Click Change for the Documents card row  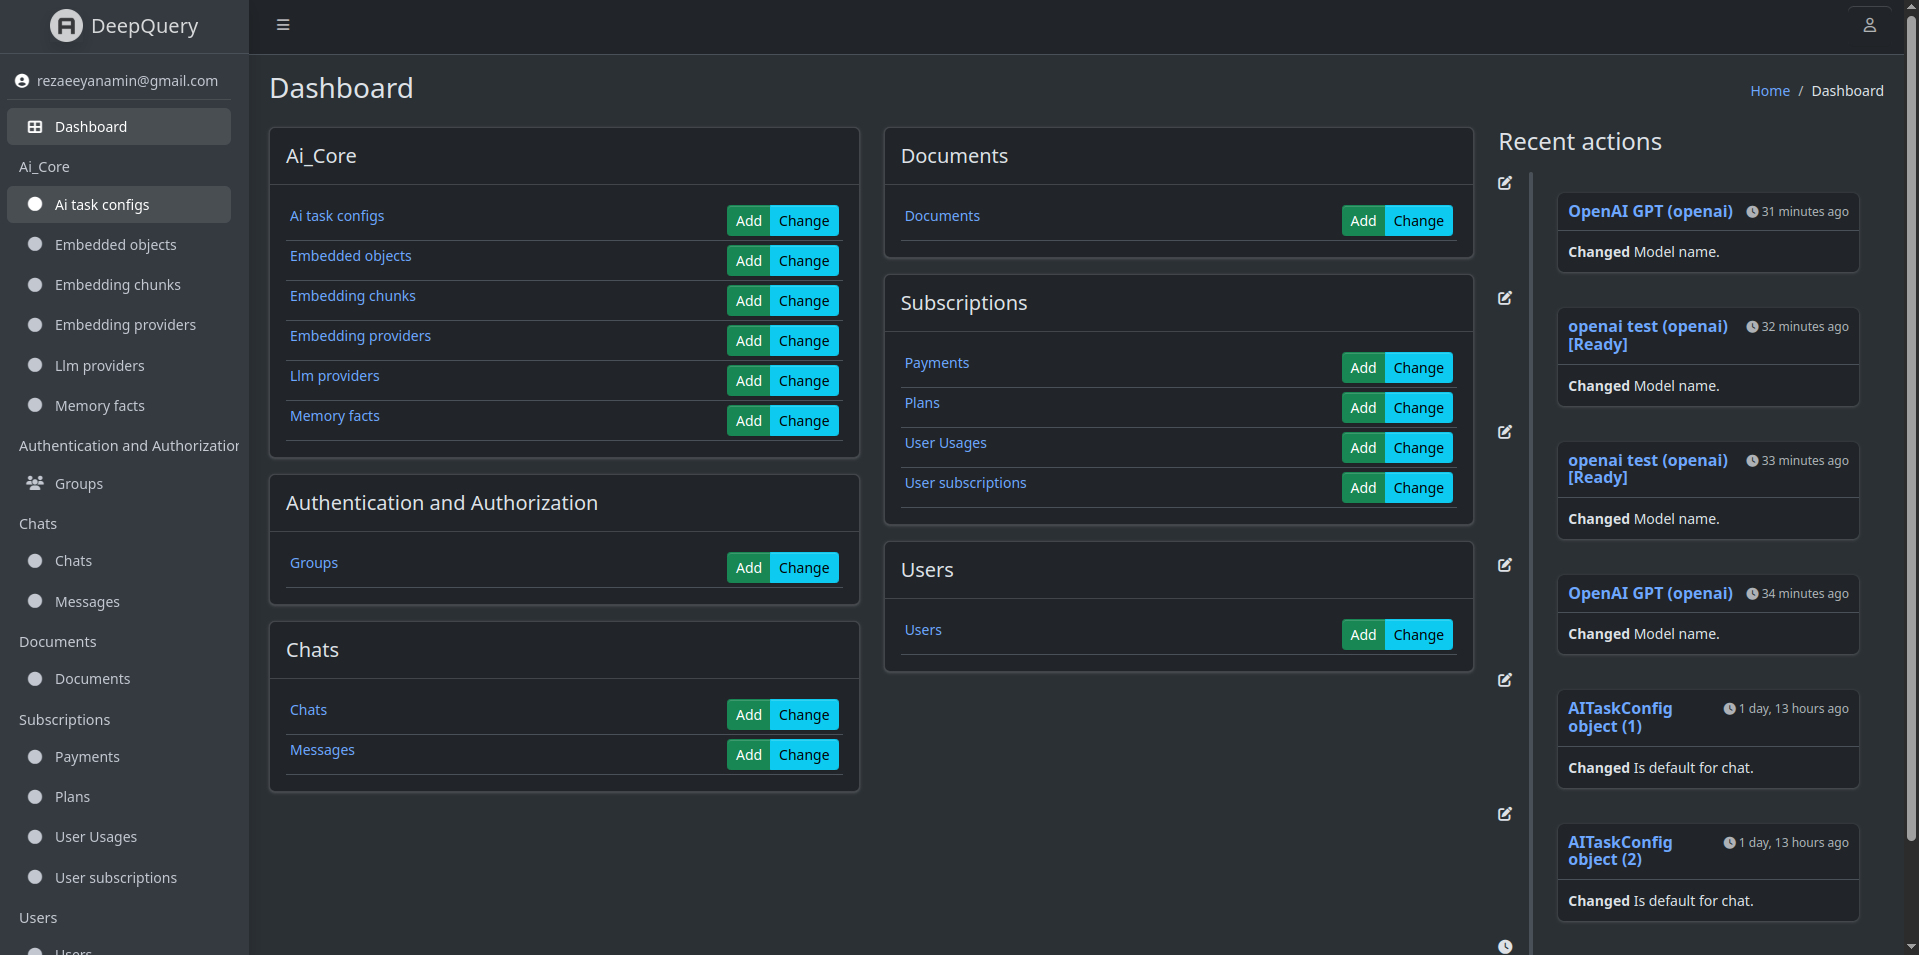[1419, 221]
